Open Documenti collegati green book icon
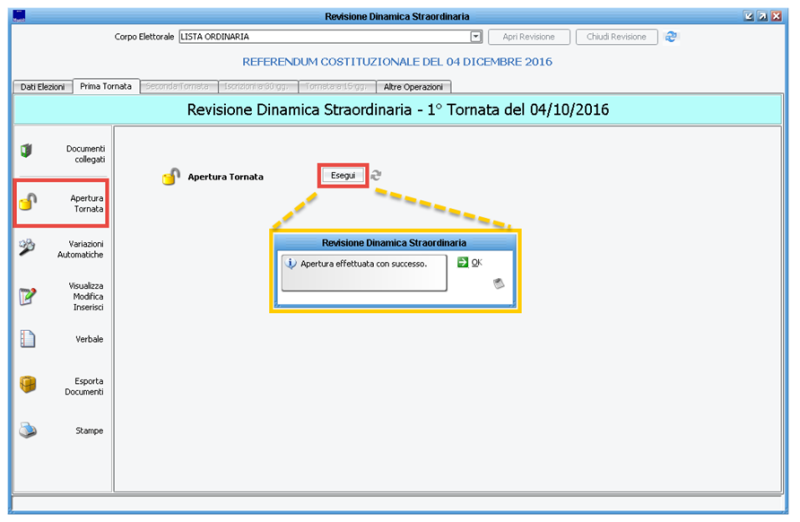800x522 pixels. pos(26,151)
